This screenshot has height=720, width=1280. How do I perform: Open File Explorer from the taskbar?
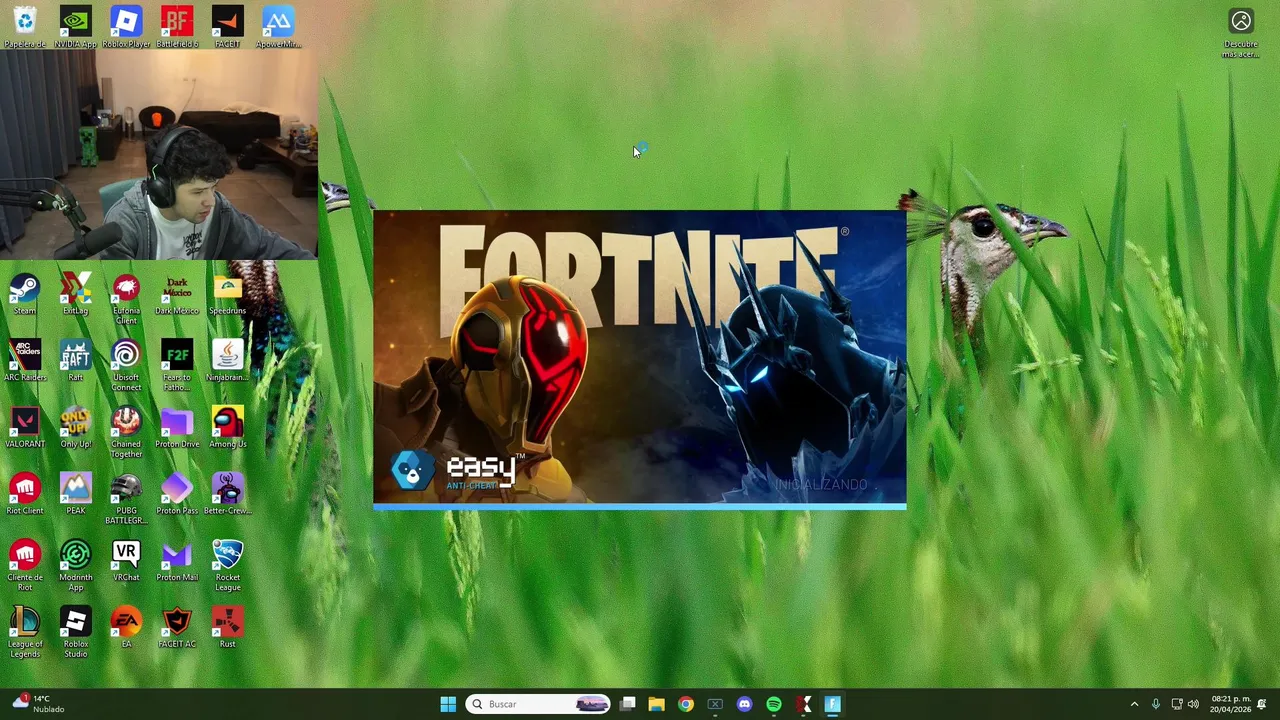click(656, 704)
